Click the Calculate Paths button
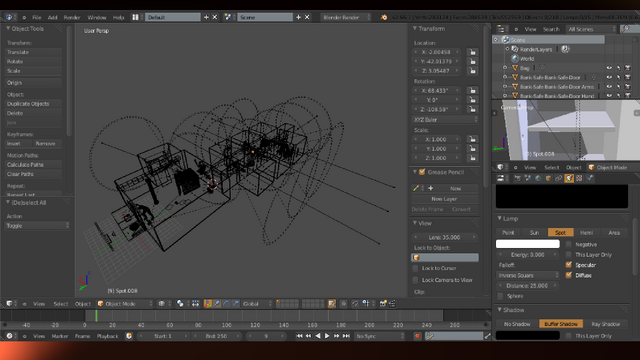The height and width of the screenshot is (360, 640). pos(33,164)
